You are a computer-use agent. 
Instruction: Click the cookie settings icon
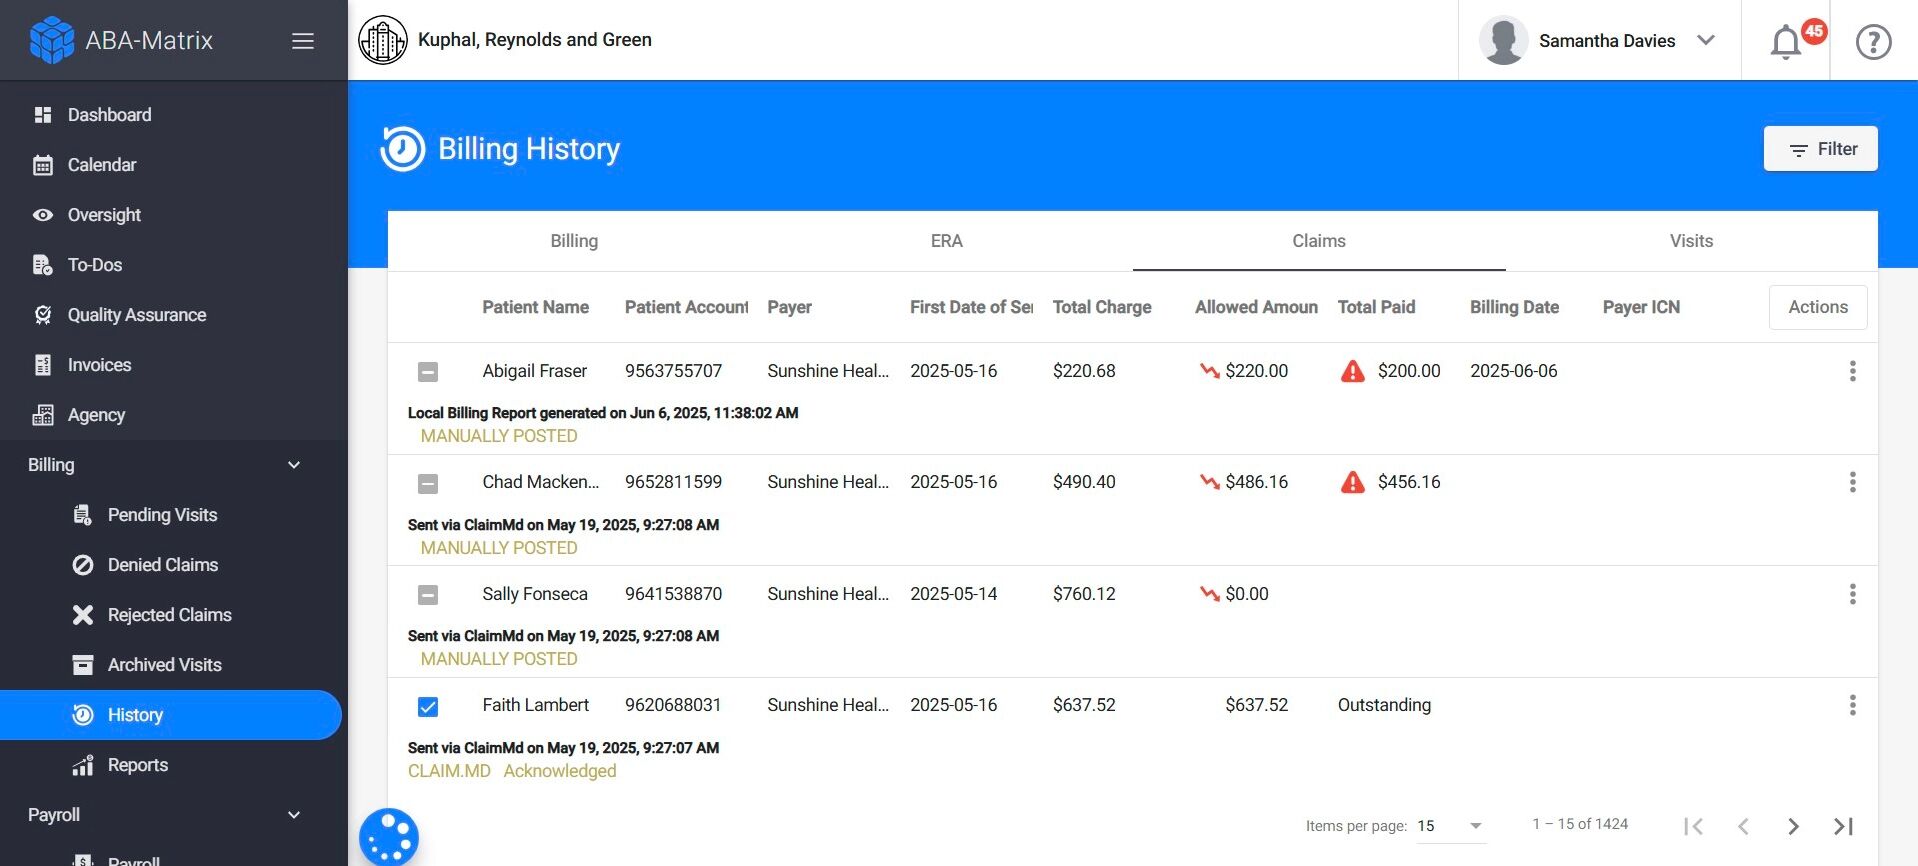coord(389,836)
